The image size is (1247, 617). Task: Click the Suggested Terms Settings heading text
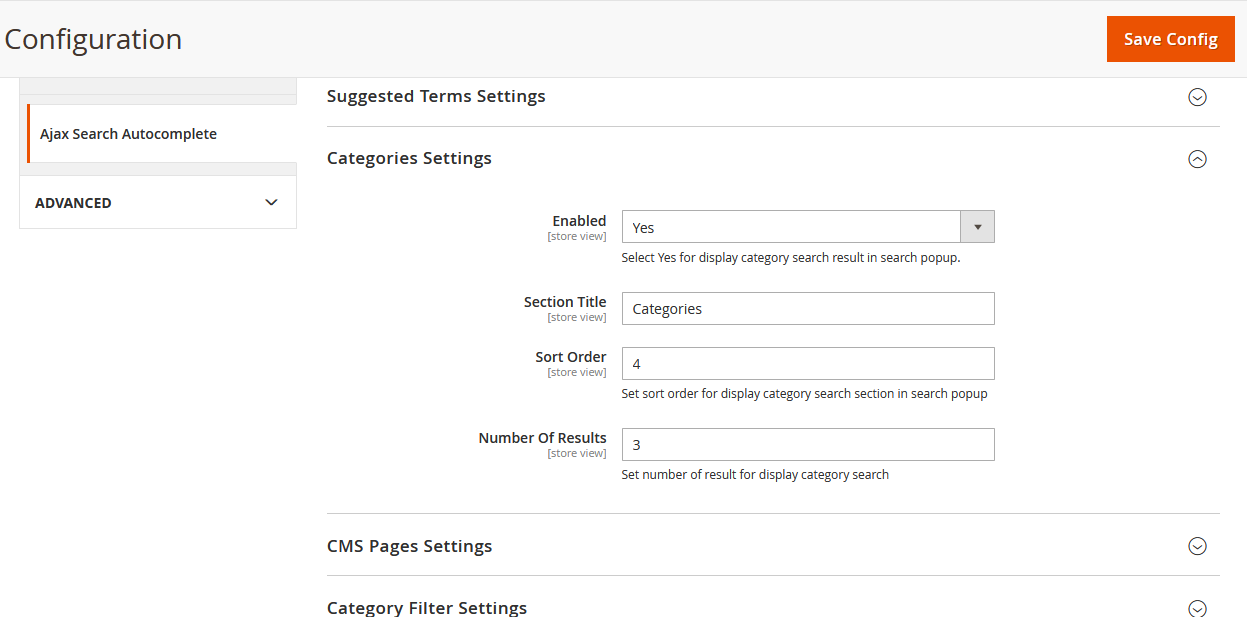[436, 97]
